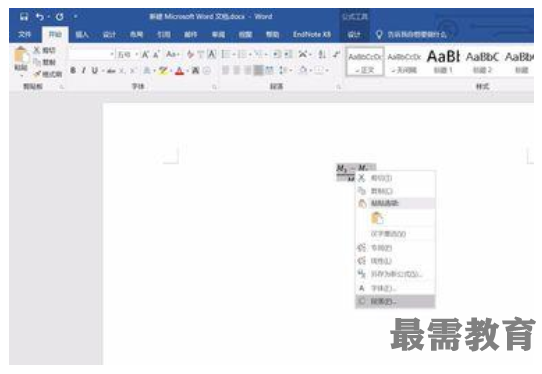Click the Cut (剪切) scissors in the ribbon
The image size is (542, 374).
44,50
